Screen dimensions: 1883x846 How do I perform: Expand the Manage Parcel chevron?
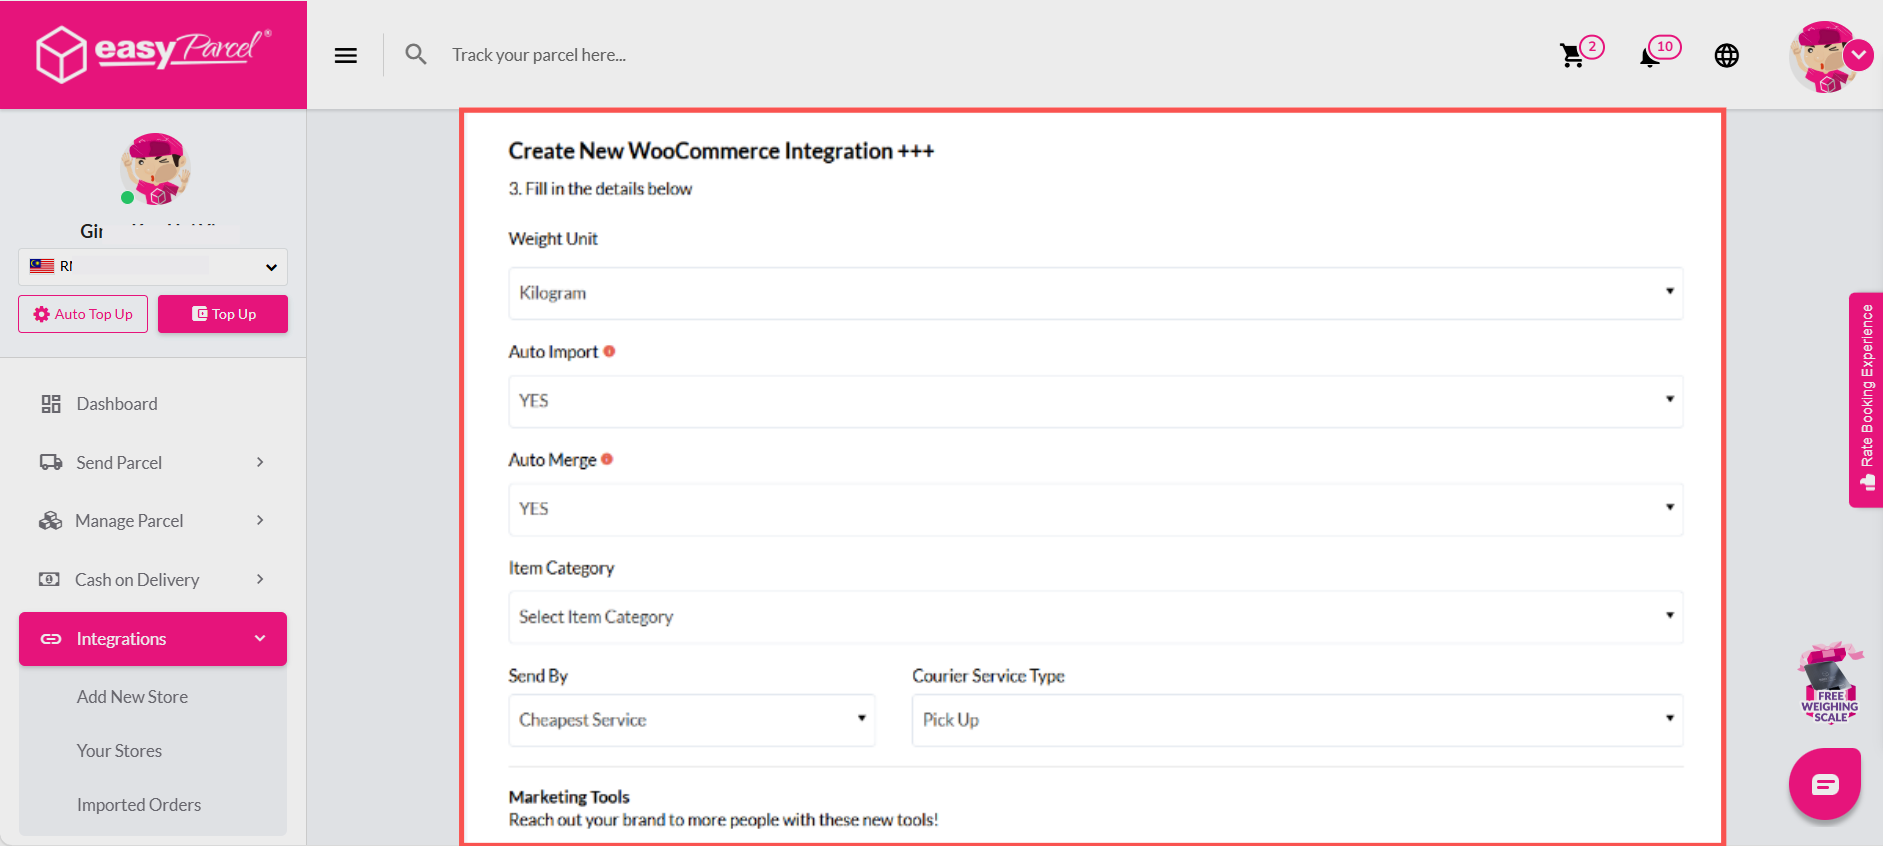coord(260,520)
